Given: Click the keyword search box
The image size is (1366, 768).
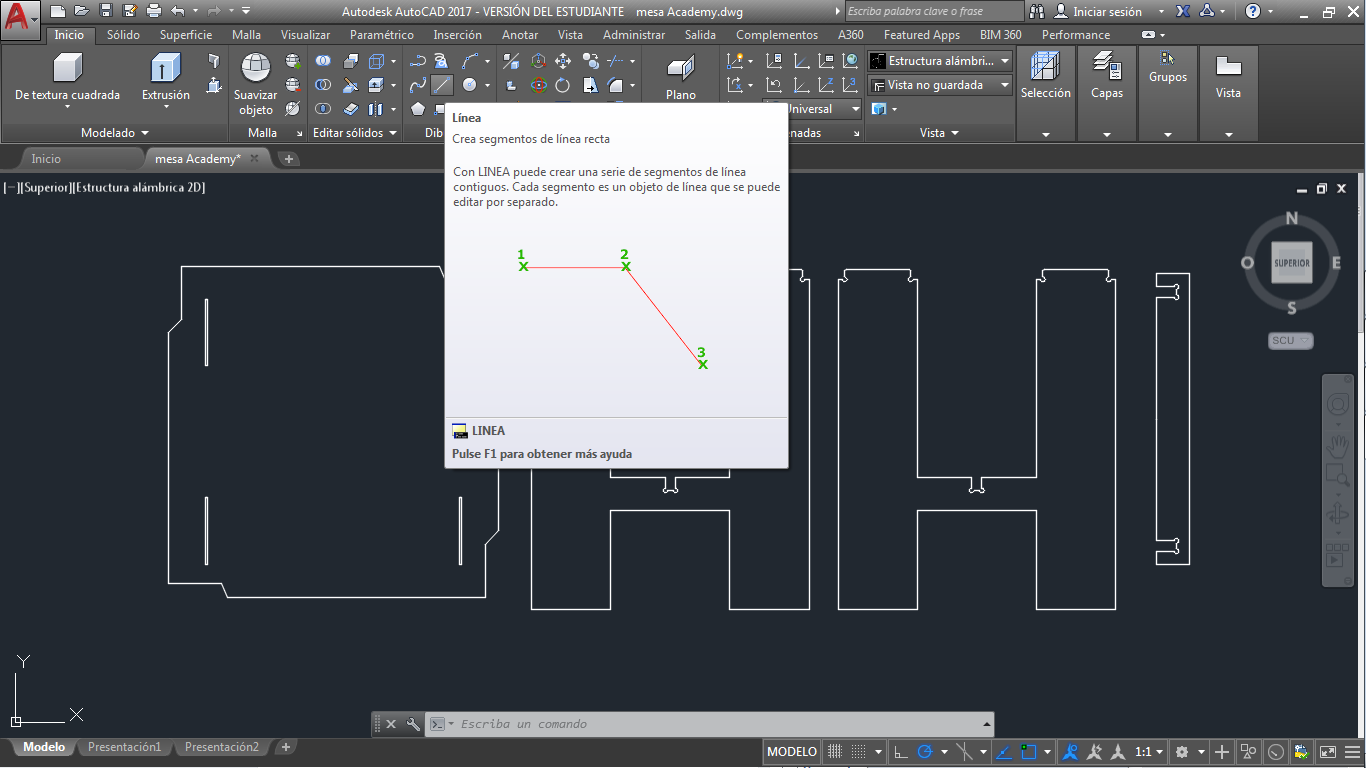Looking at the screenshot, I should (x=934, y=12).
